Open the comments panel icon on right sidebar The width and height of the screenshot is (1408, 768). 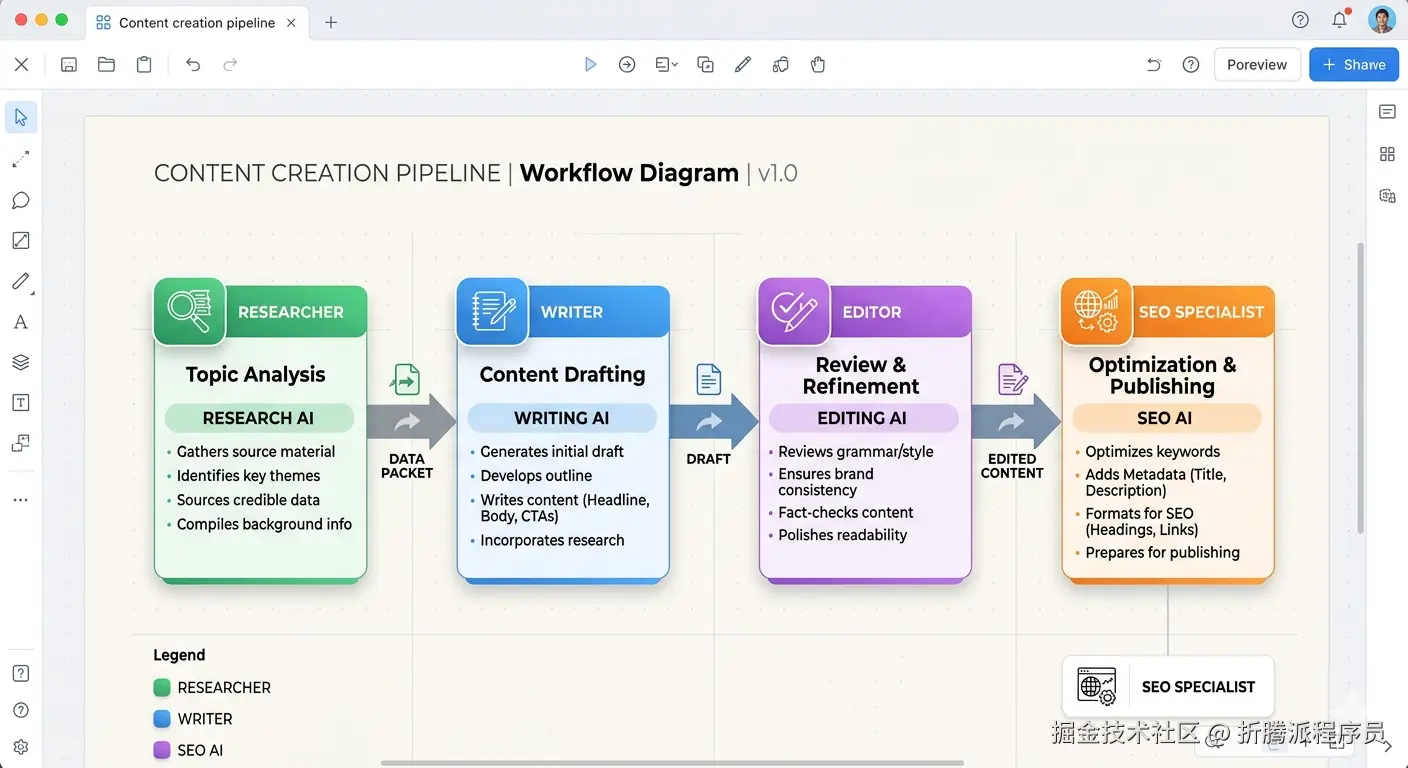1387,112
